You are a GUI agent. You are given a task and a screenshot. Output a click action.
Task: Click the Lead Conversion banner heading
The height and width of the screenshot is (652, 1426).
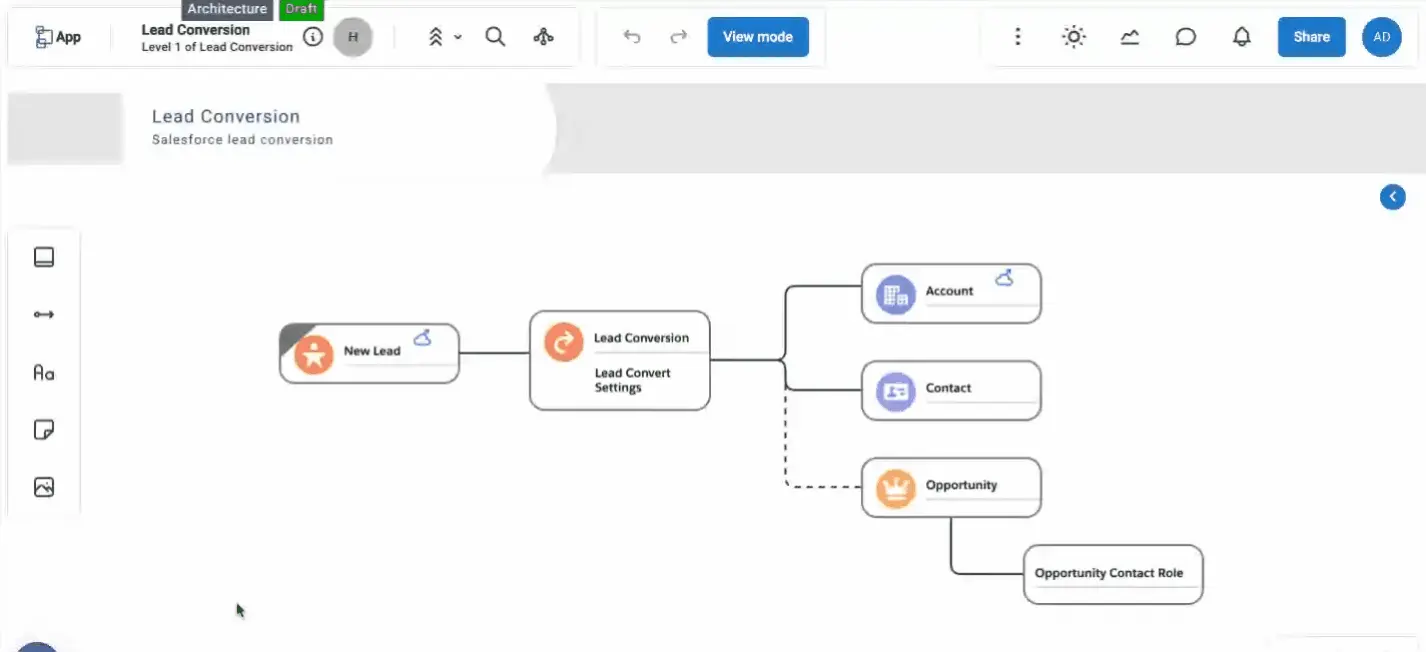(226, 116)
